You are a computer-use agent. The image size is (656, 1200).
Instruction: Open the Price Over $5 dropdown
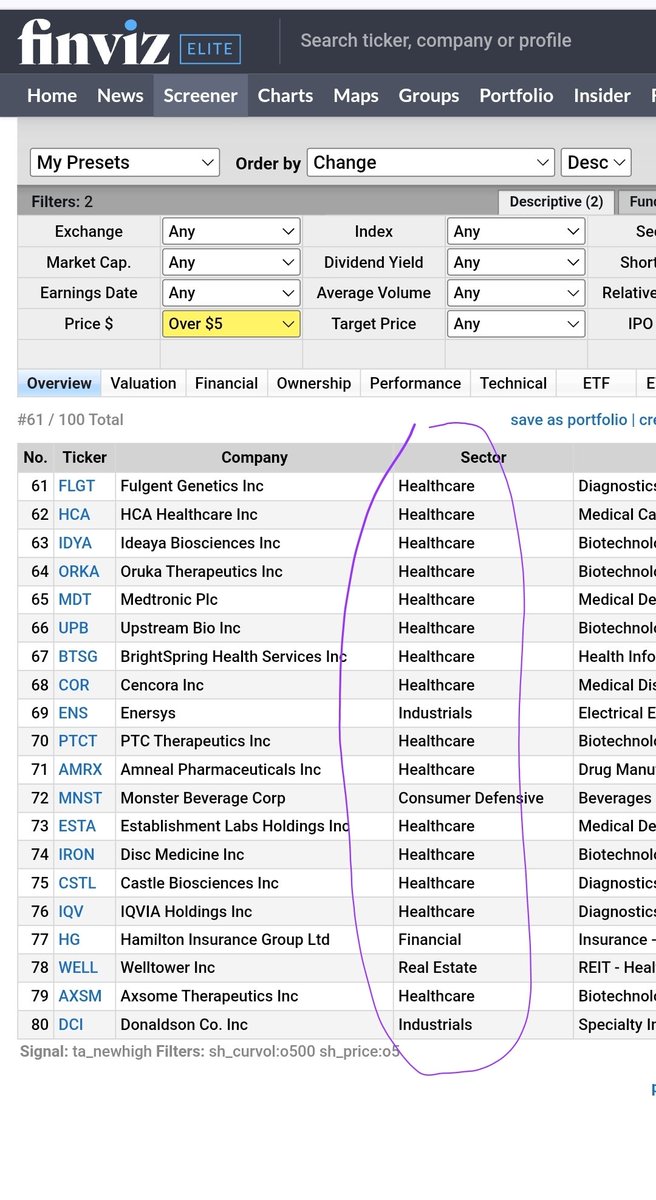(231, 324)
